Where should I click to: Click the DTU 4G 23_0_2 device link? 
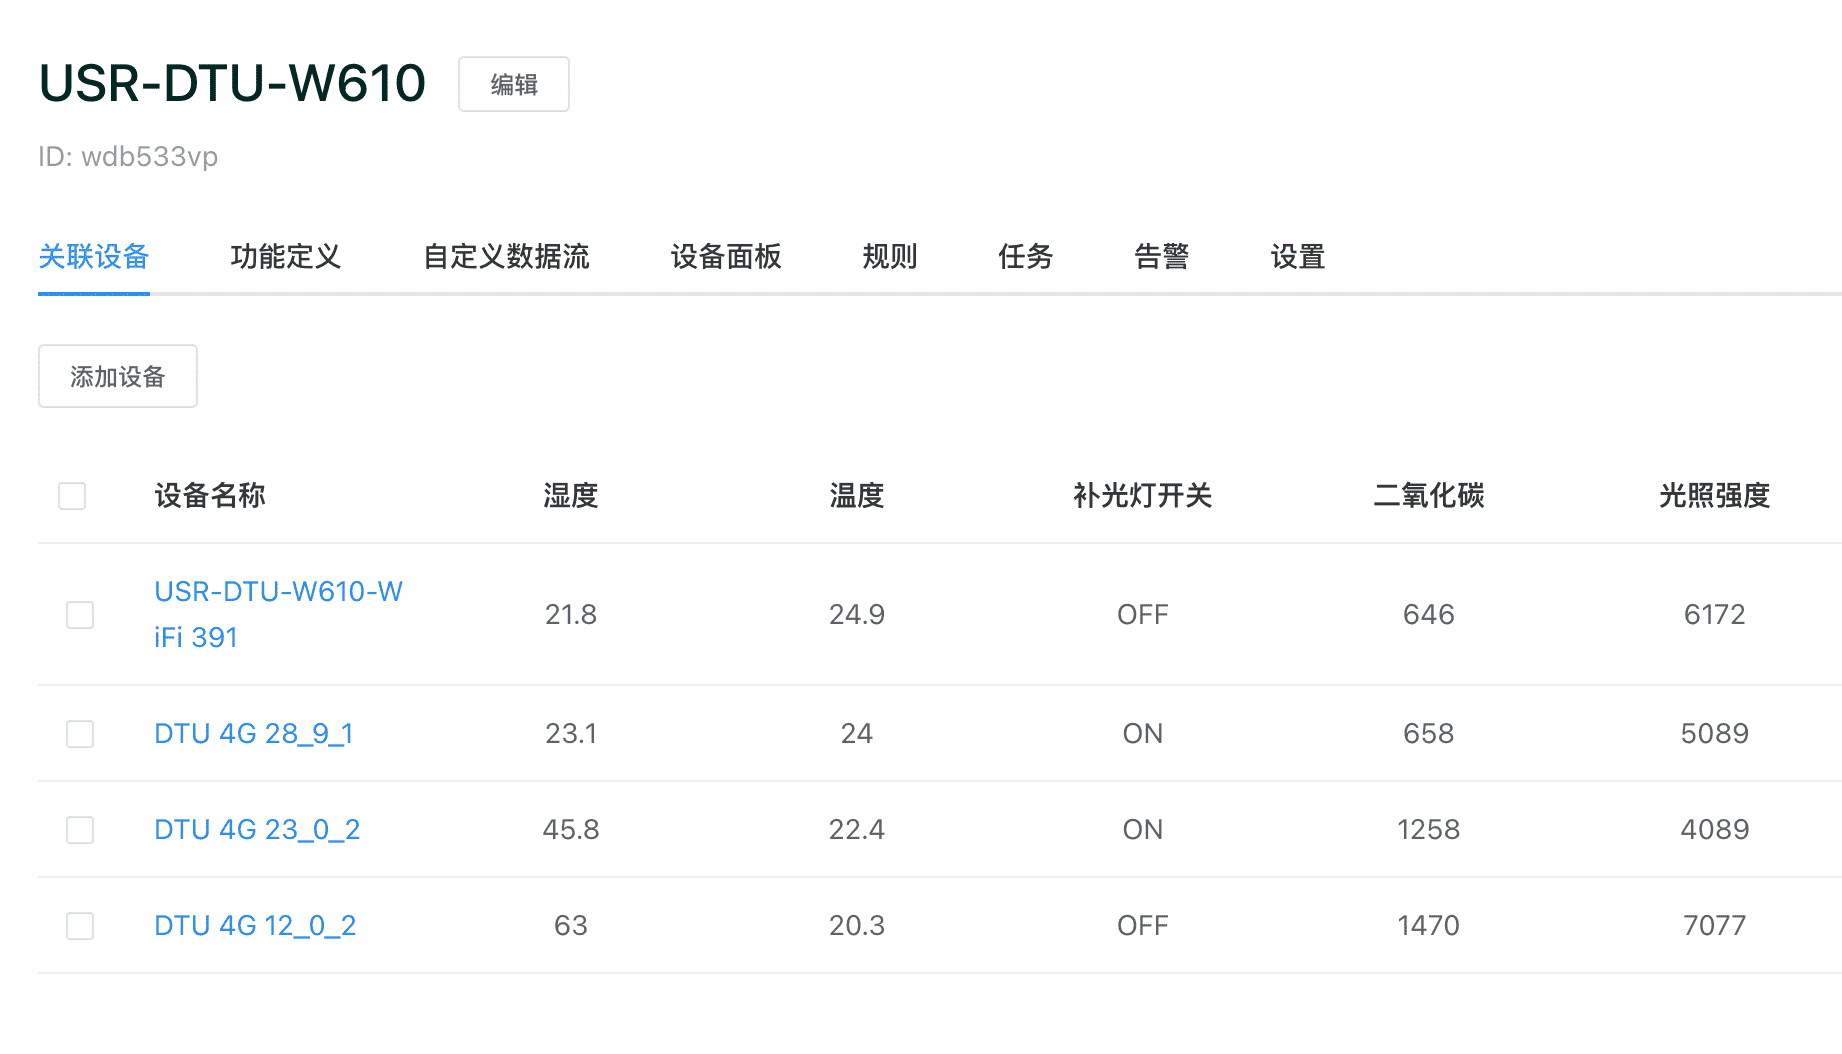pyautogui.click(x=257, y=830)
